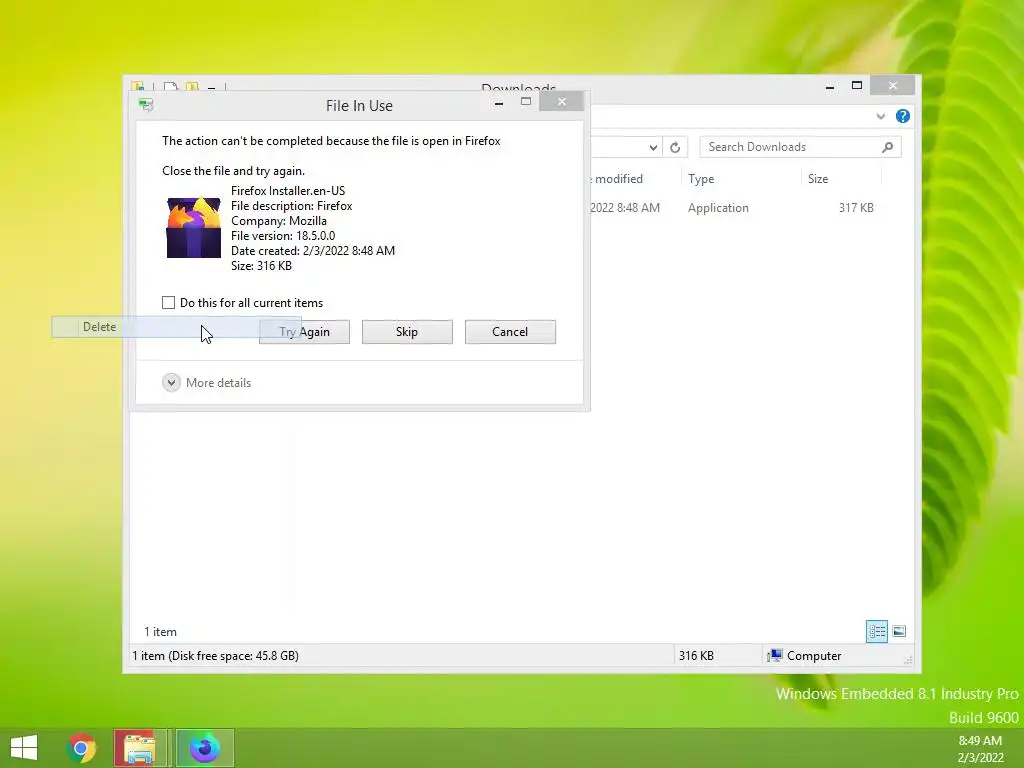This screenshot has height=768, width=1024.
Task: Check 'Do this for all current items'
Action: coord(168,302)
